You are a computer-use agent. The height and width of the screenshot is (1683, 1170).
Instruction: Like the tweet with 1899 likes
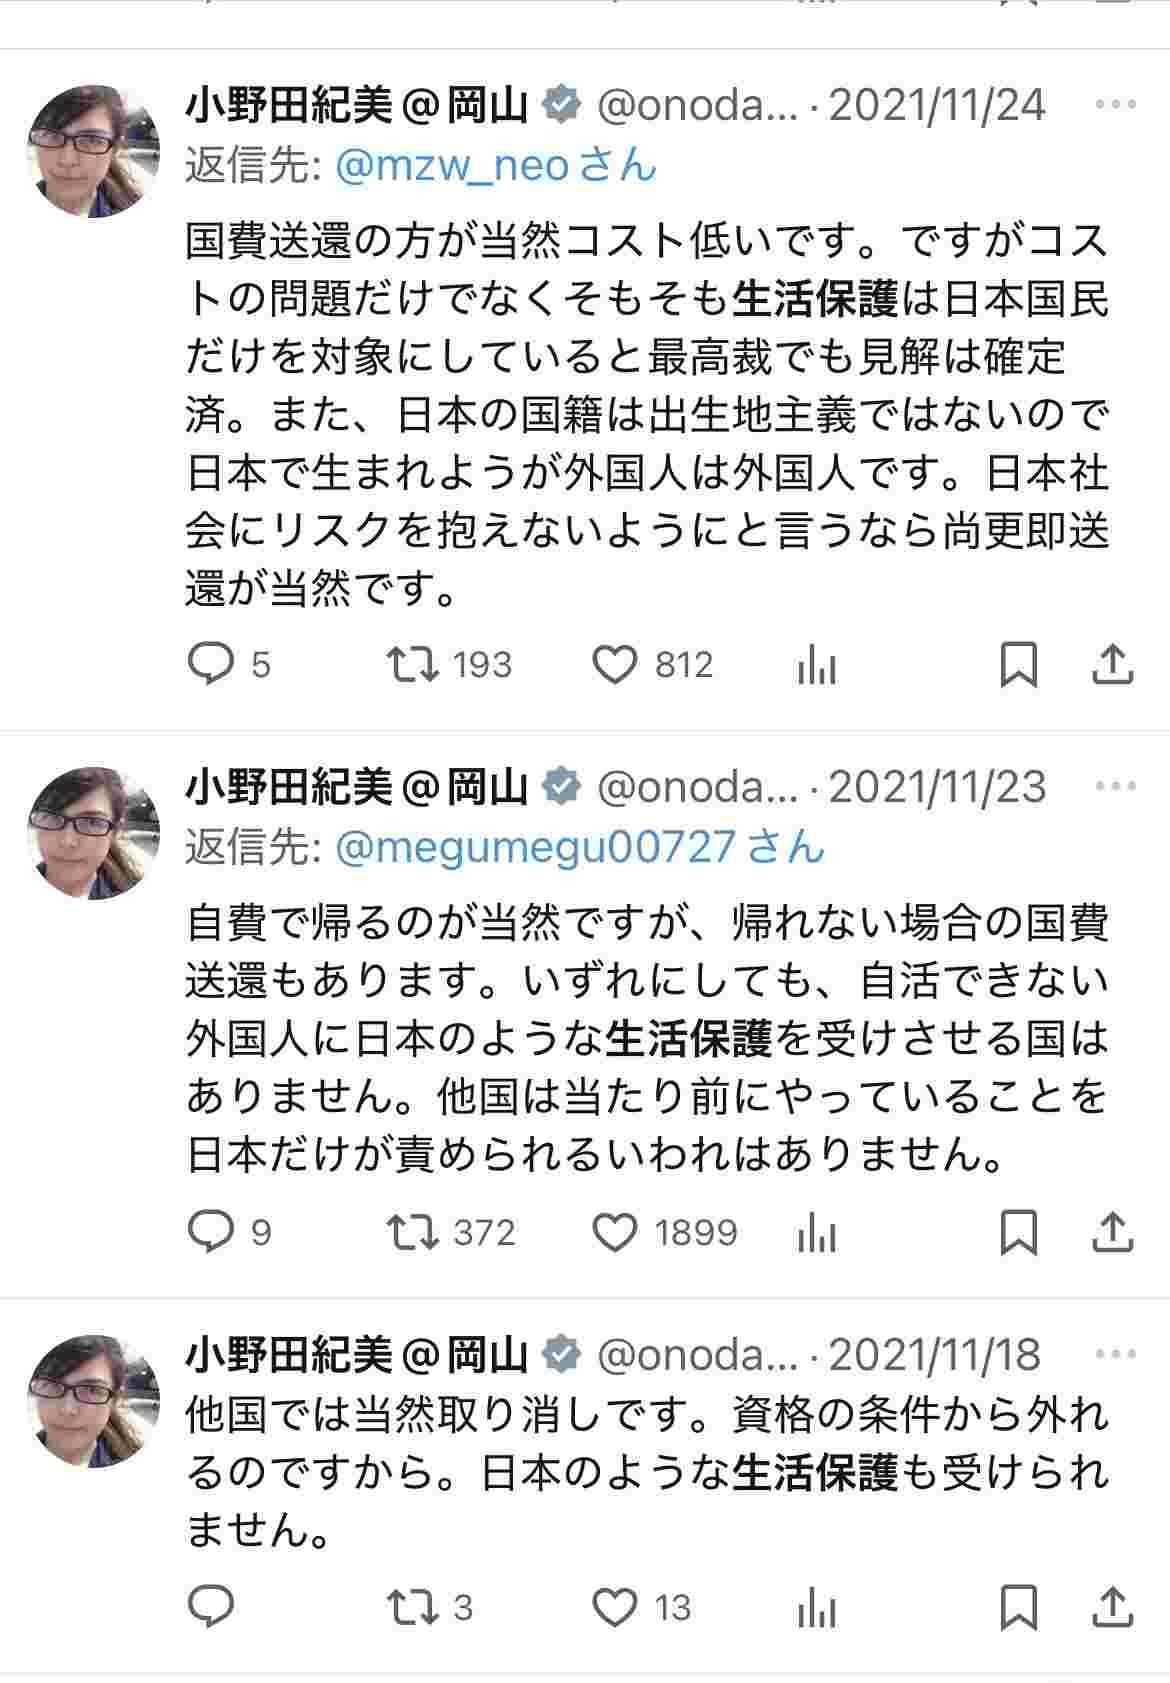[x=615, y=1232]
